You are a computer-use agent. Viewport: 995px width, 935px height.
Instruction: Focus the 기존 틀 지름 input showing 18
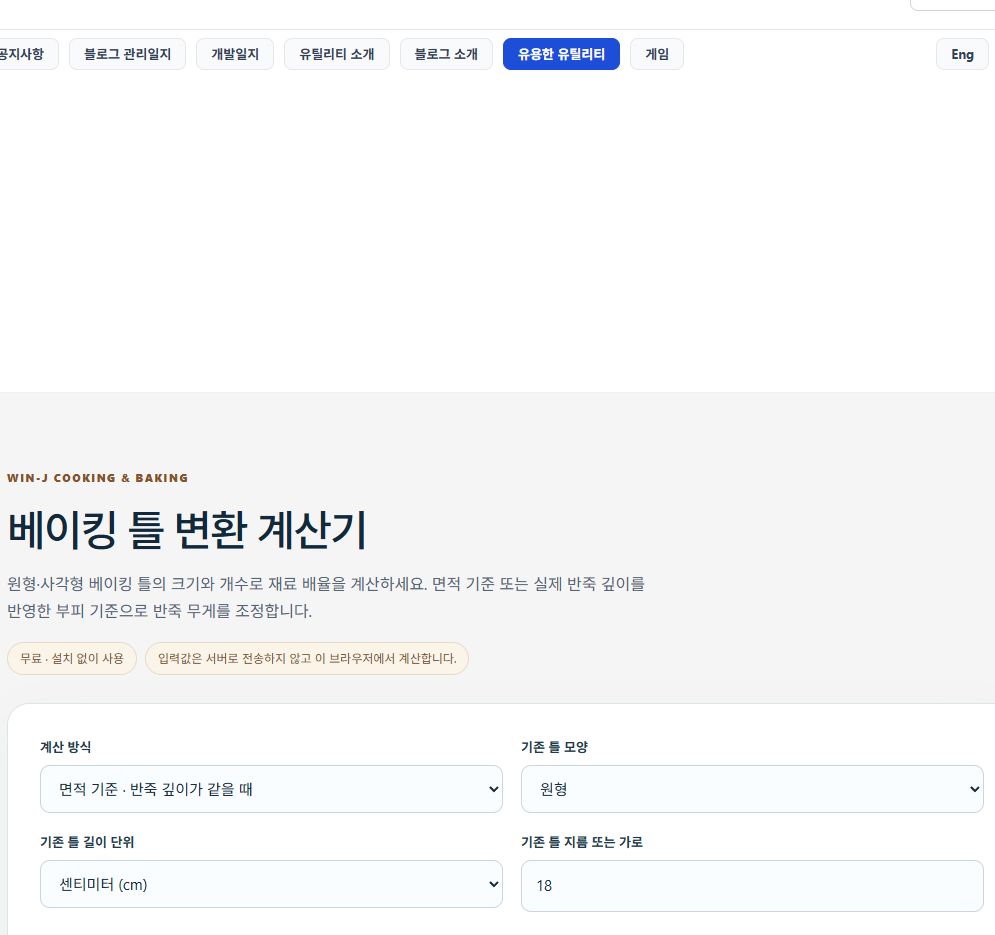coord(752,886)
